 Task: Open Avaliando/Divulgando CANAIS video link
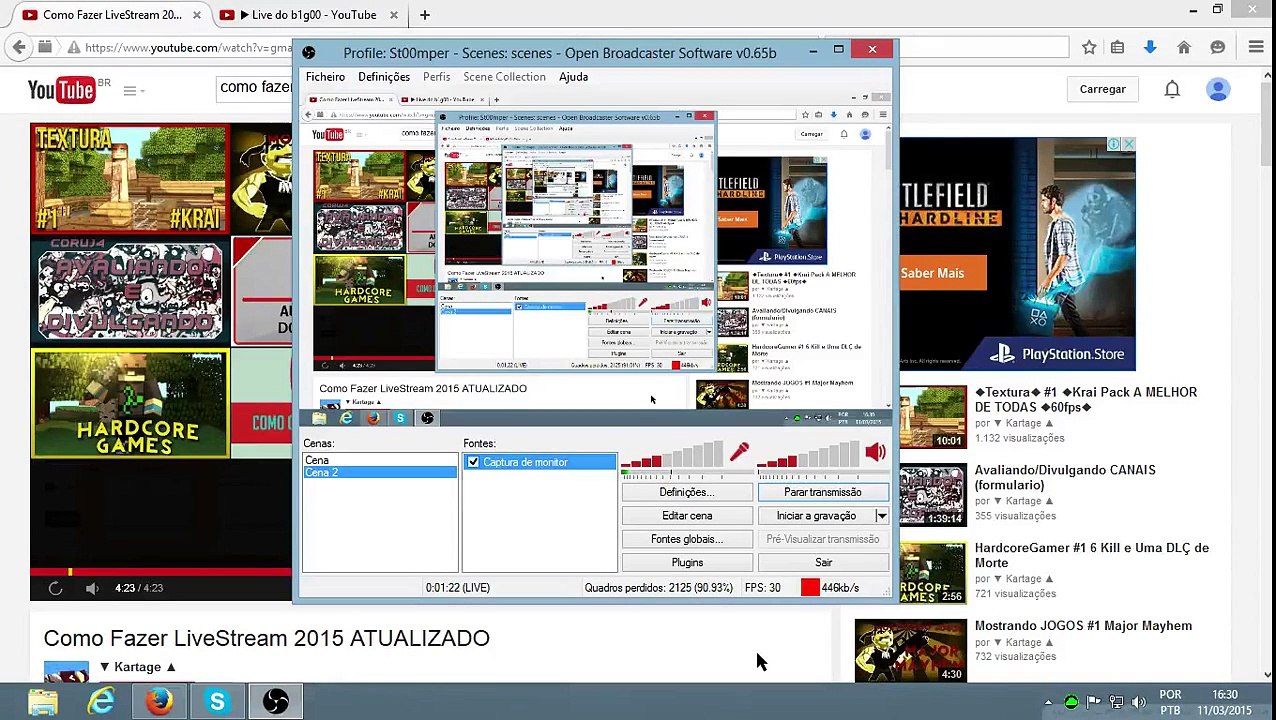(x=1064, y=477)
